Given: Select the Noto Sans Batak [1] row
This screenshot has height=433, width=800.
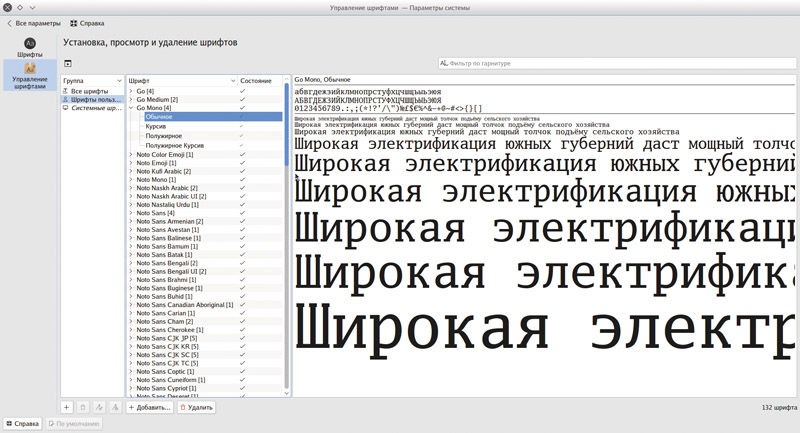Looking at the screenshot, I should (x=205, y=254).
